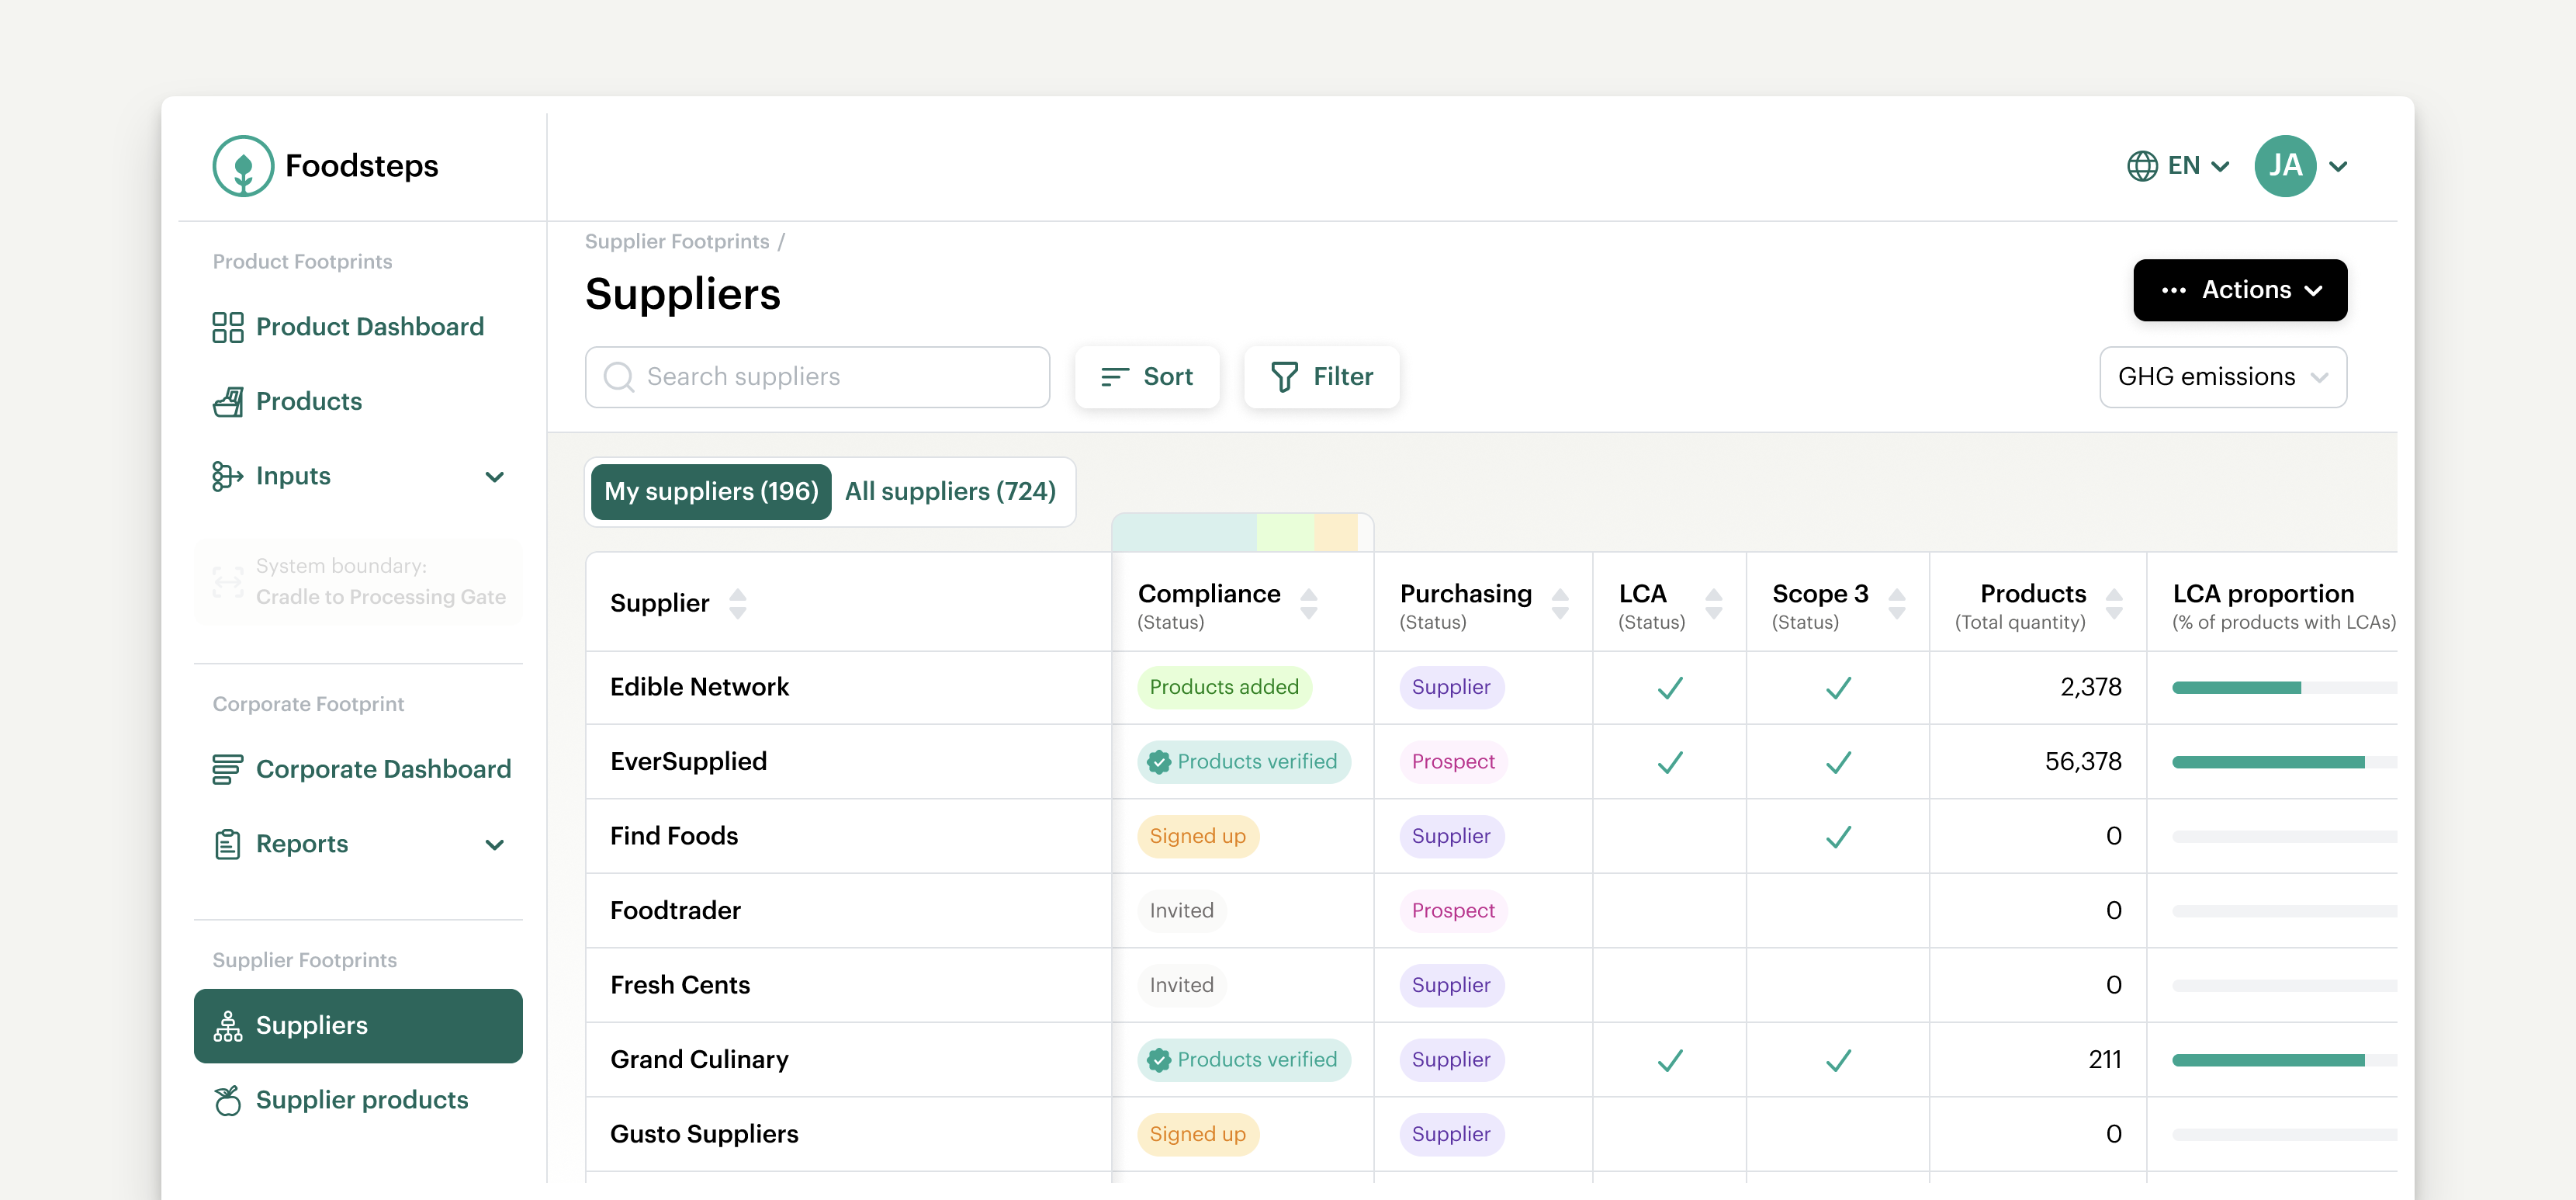
Task: Click the Filter button
Action: point(1321,377)
